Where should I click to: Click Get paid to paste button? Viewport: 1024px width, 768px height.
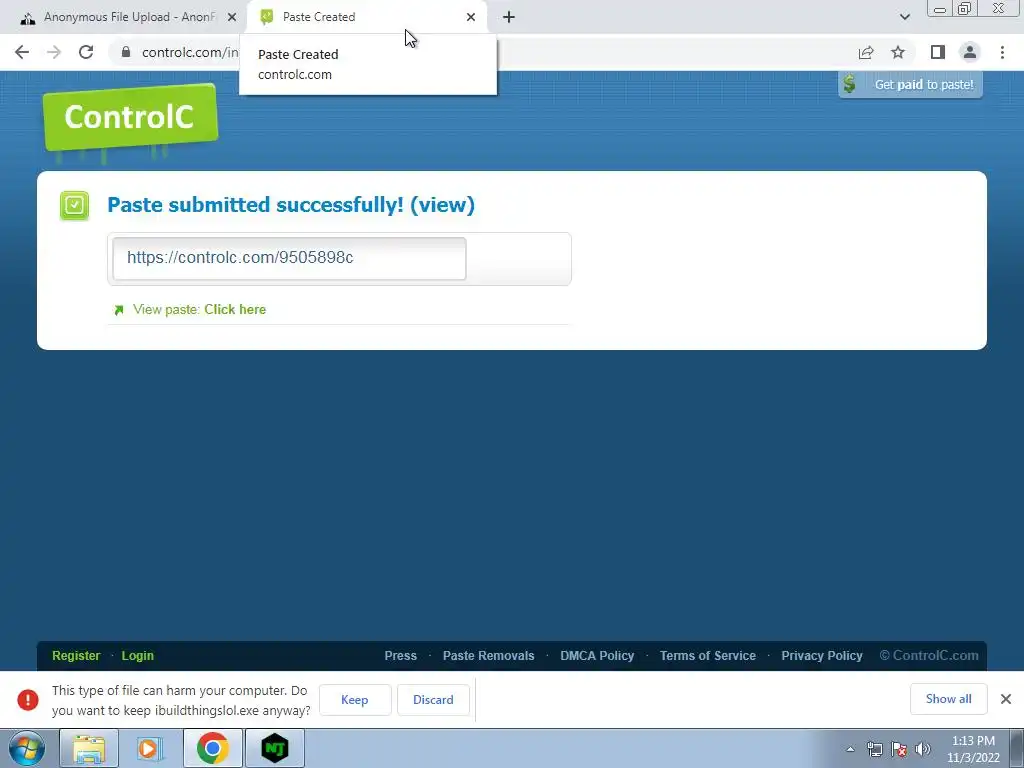click(x=910, y=84)
